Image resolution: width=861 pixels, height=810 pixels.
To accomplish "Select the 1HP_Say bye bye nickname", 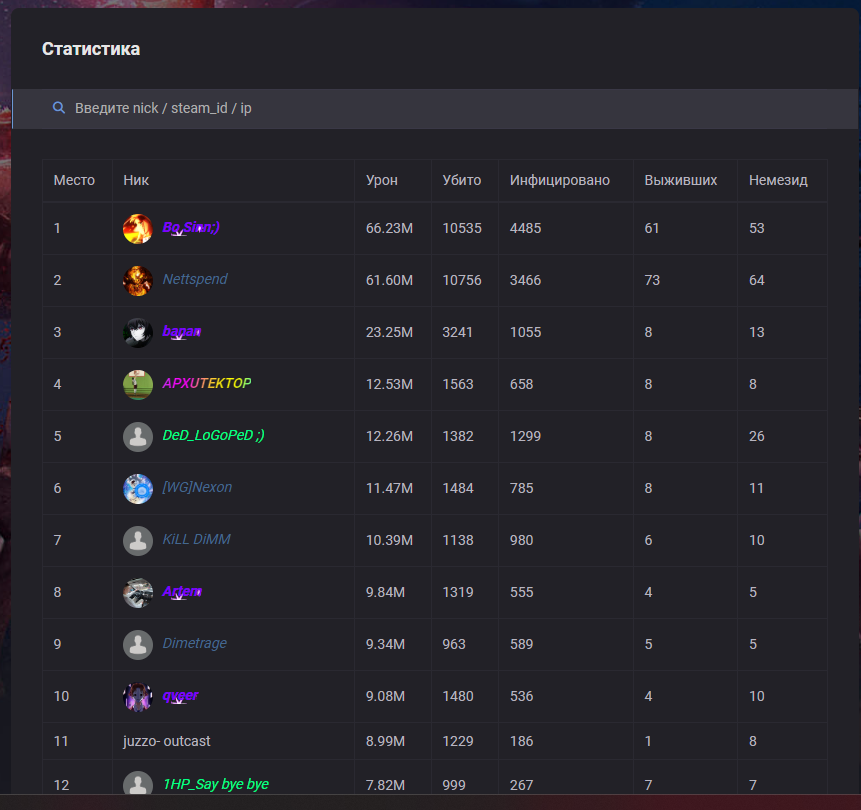I will click(x=215, y=784).
